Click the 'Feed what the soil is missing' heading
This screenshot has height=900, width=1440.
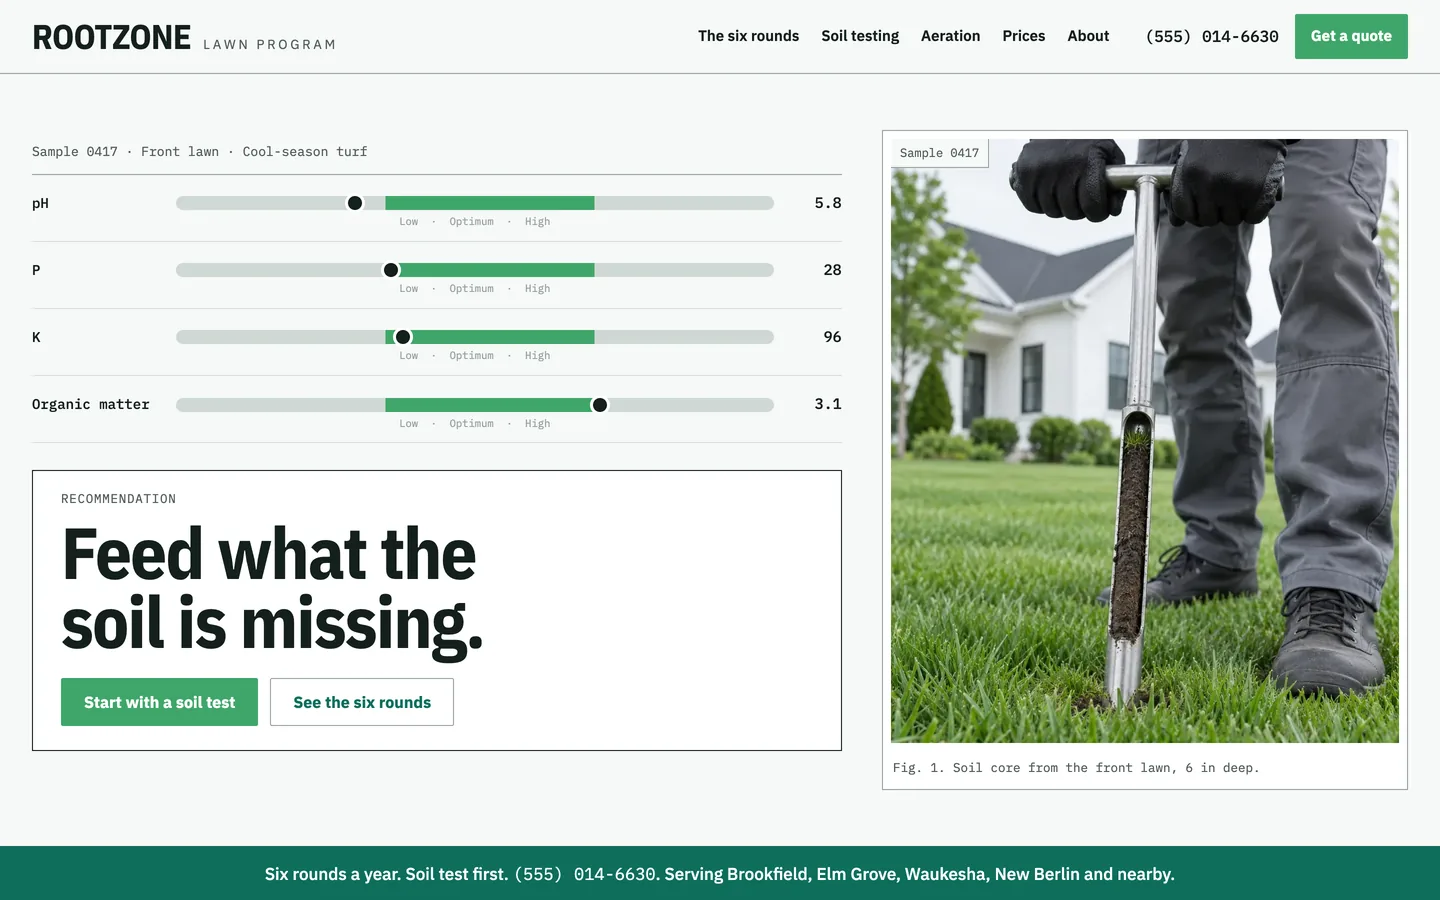coord(272,590)
